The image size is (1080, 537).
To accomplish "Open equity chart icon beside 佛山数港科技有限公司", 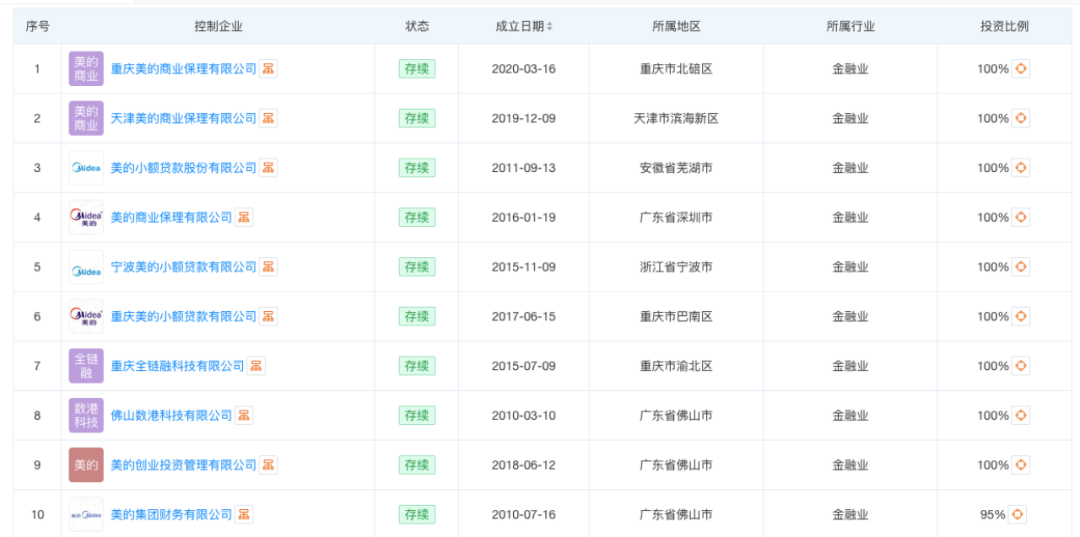I will 244,416.
